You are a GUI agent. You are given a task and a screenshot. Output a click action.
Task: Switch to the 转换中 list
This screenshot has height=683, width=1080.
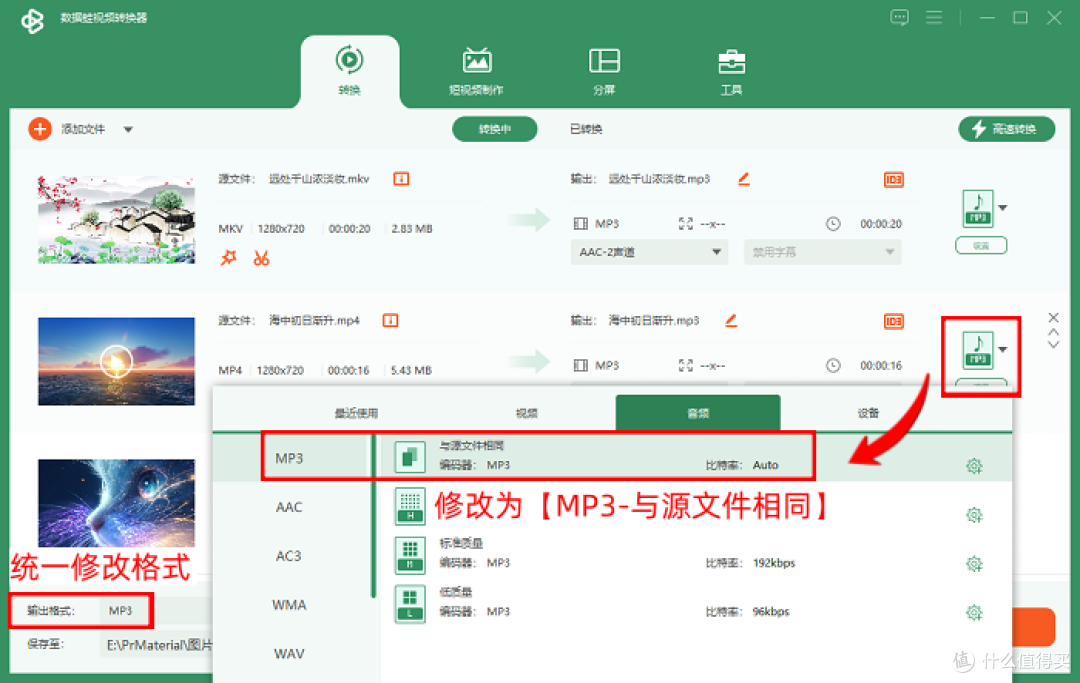495,129
